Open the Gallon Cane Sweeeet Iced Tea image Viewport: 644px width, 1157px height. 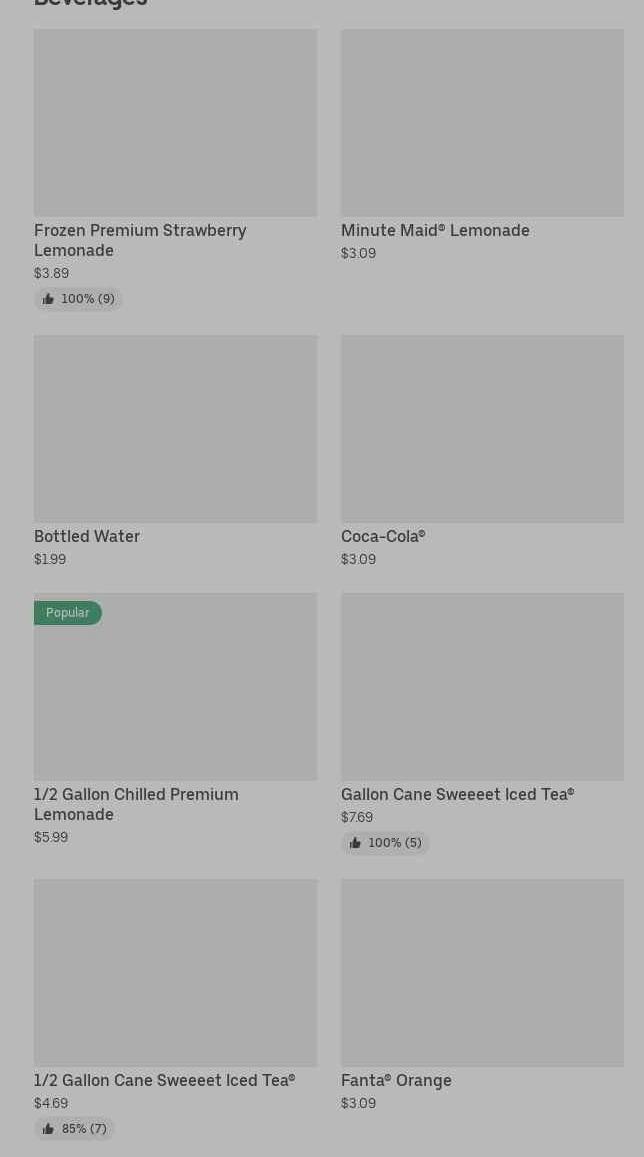(482, 687)
